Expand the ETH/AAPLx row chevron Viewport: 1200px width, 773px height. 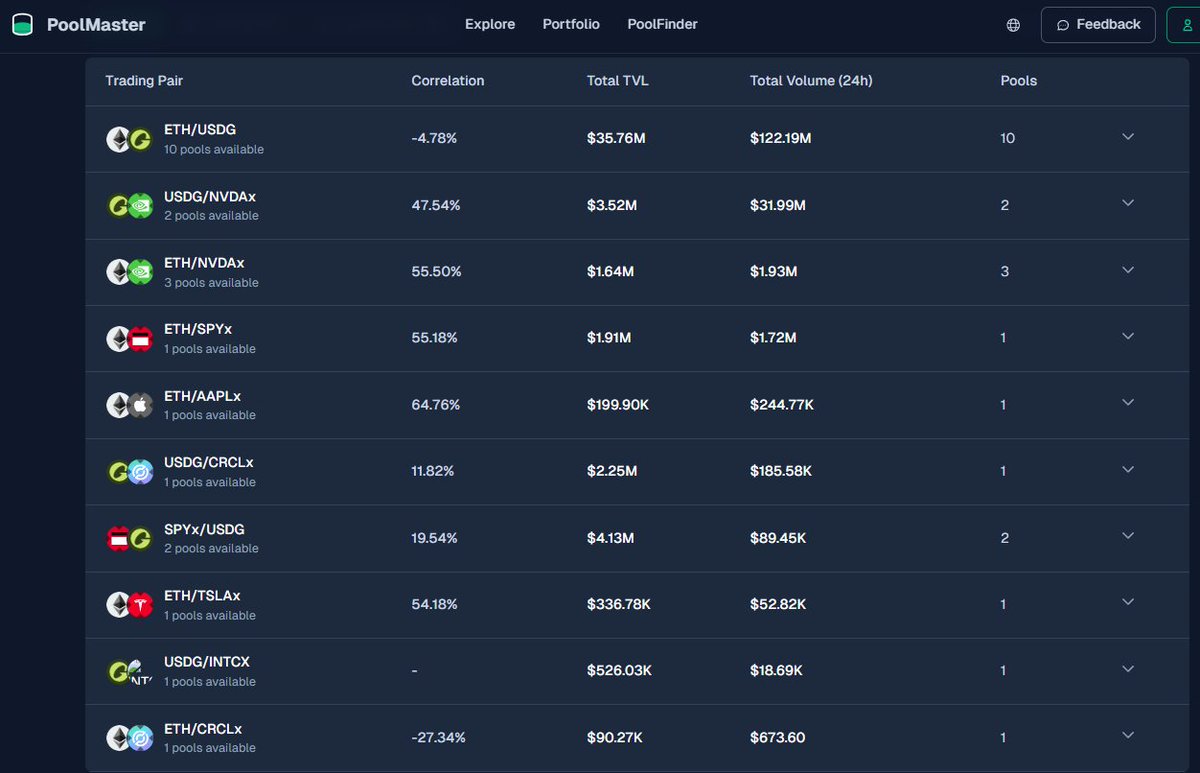point(1128,403)
